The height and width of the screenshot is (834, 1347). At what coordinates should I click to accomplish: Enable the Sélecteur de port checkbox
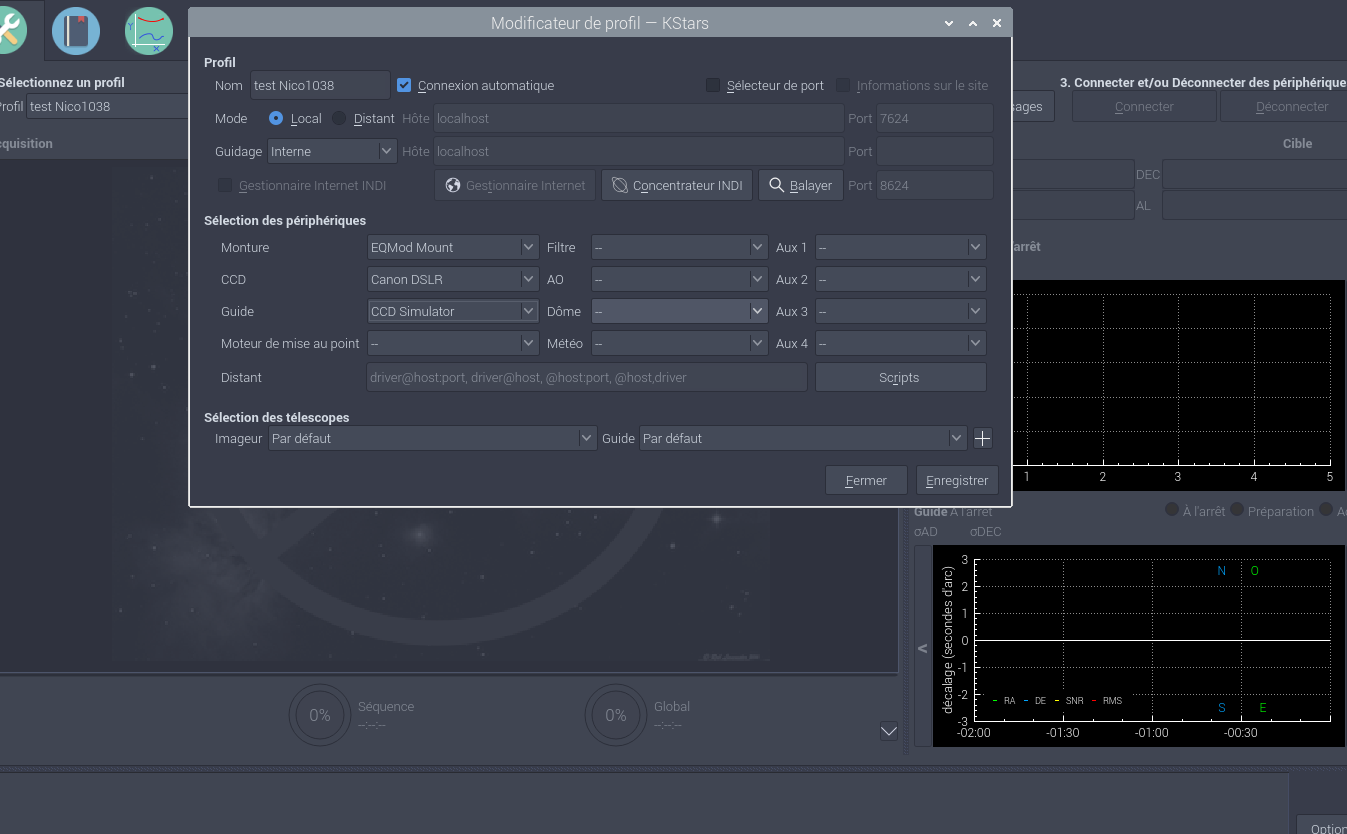pyautogui.click(x=713, y=86)
